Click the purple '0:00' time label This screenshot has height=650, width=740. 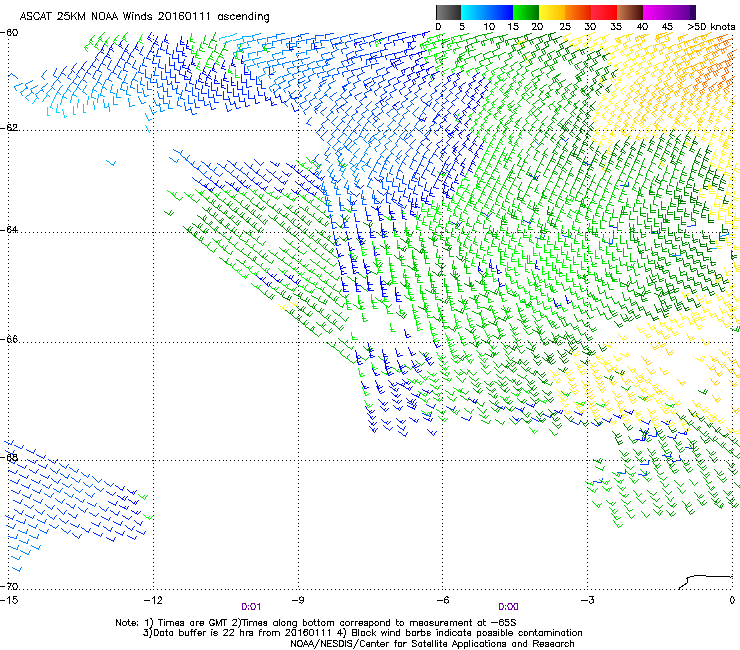tap(508, 607)
